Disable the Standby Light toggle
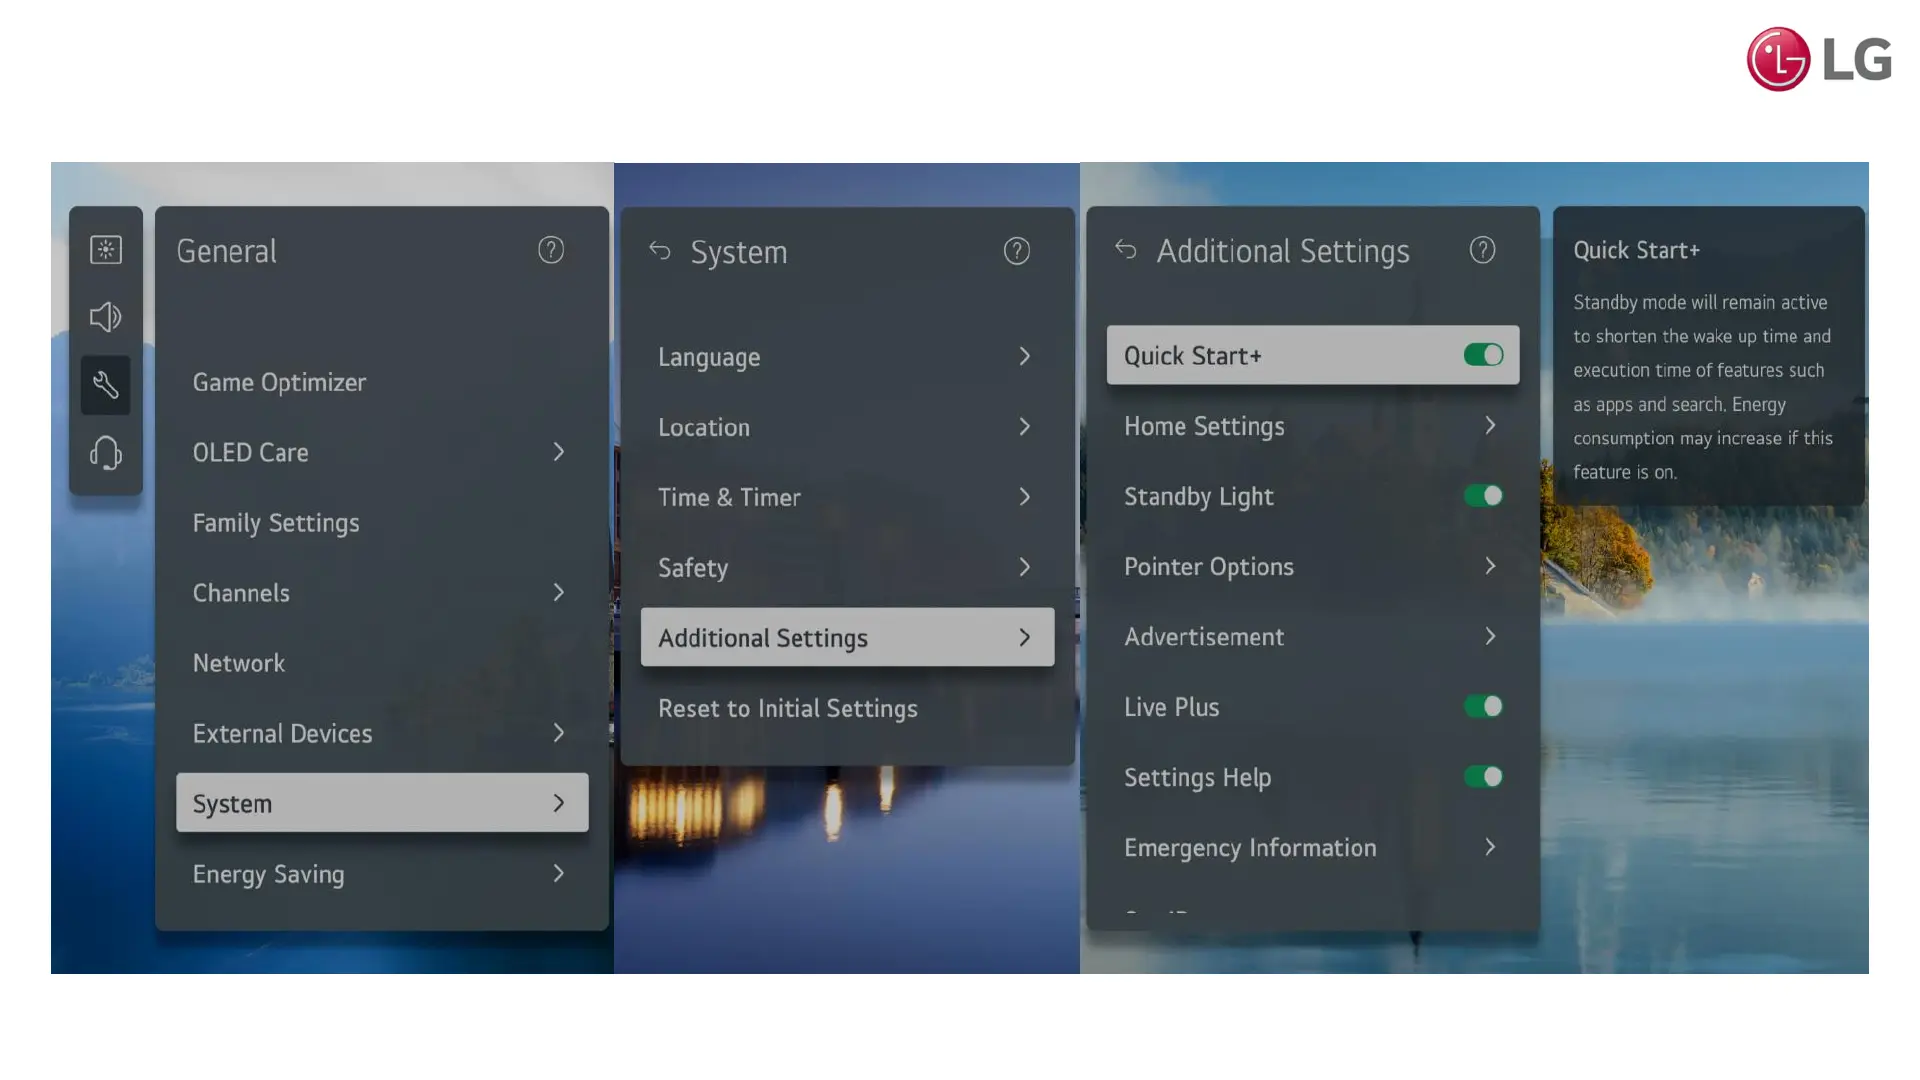 tap(1483, 496)
